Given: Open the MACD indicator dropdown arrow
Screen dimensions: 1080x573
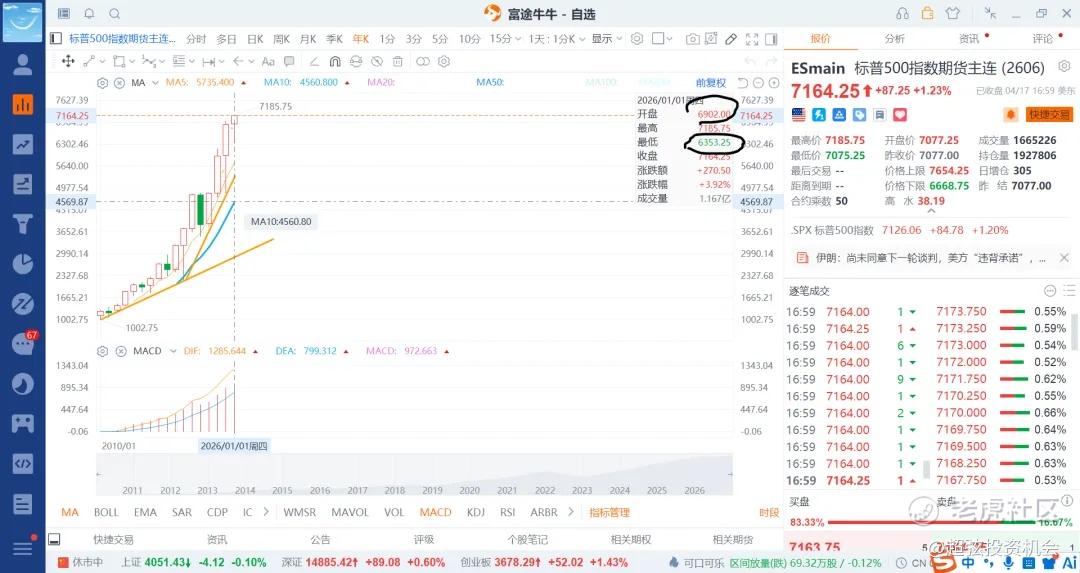Looking at the screenshot, I should point(173,351).
